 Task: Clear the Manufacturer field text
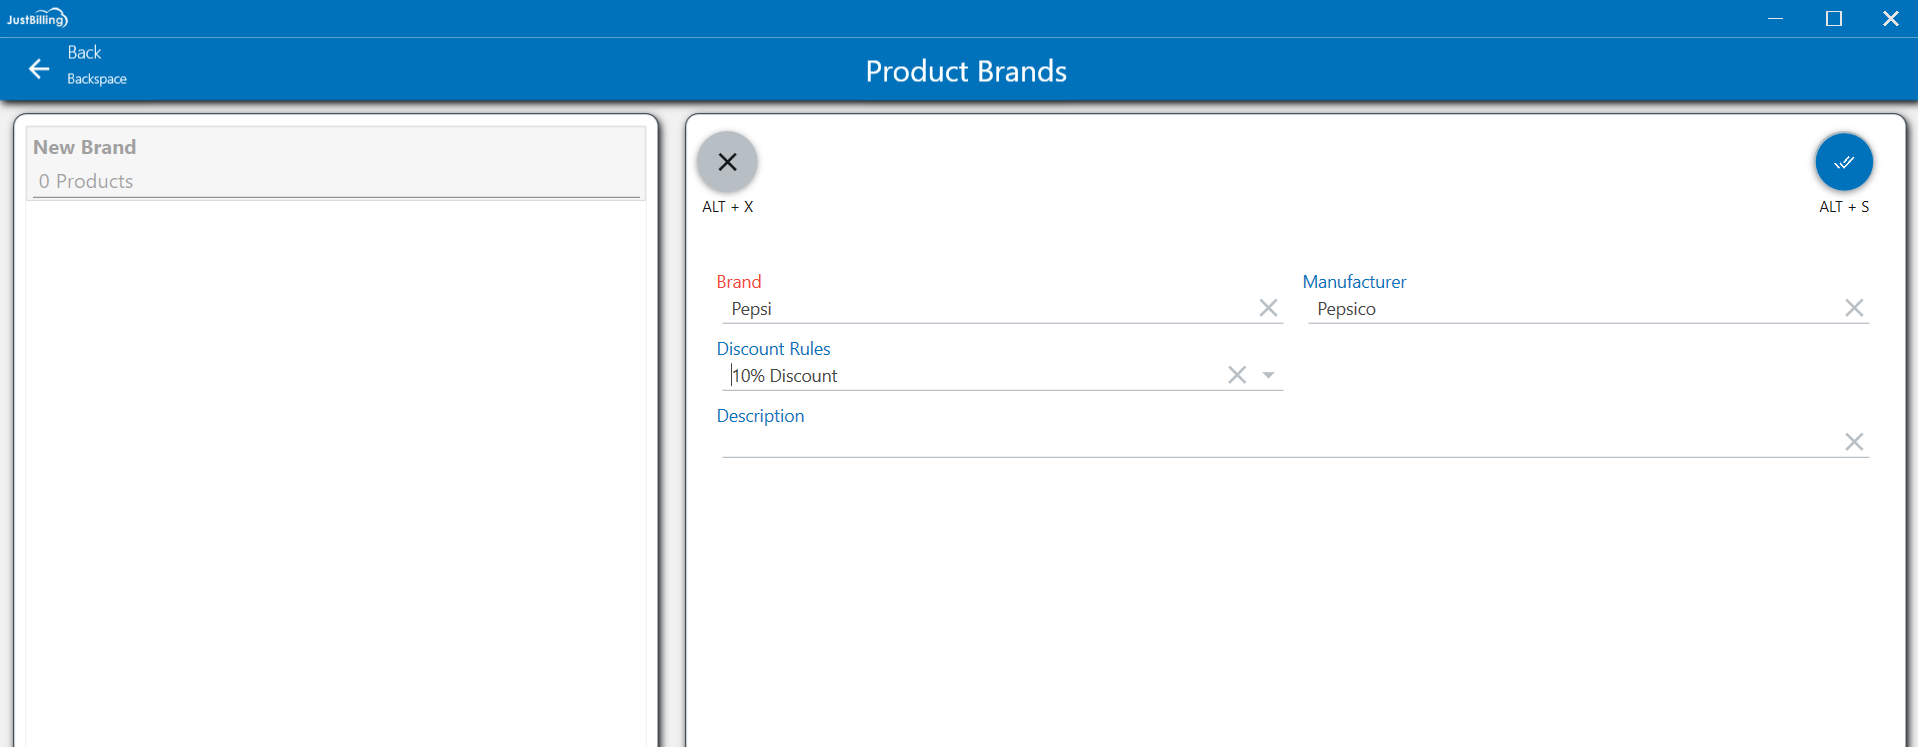(1853, 308)
